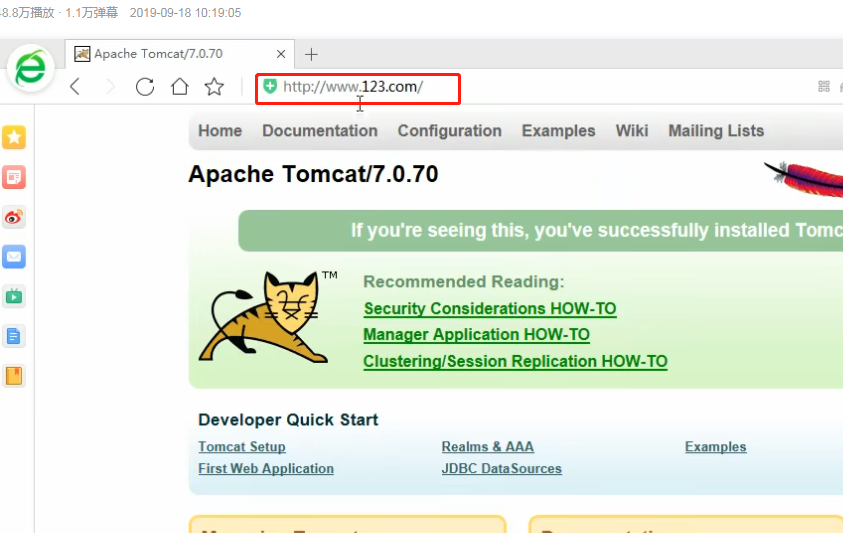The height and width of the screenshot is (533, 843).
Task: Open the Examples navigation item
Action: [559, 131]
